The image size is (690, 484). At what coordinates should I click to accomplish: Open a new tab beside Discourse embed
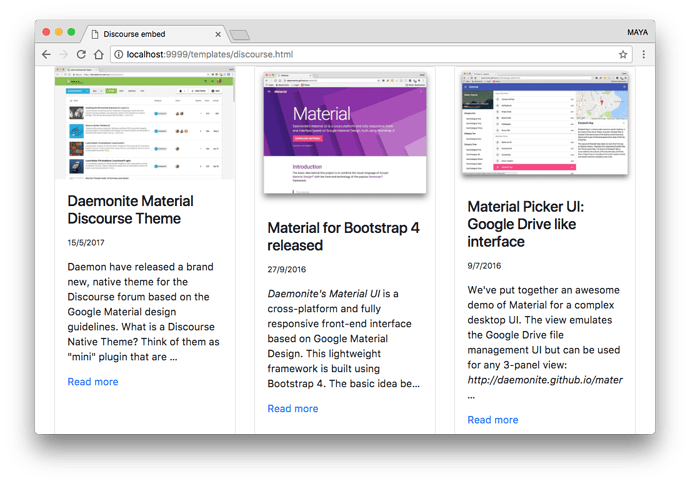pyautogui.click(x=239, y=34)
